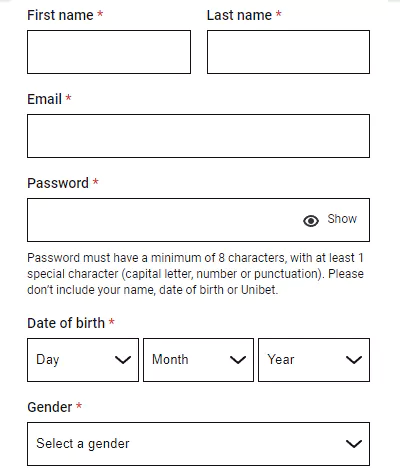Click the chevron in Select a gender
Viewport: 400px width, 473px height.
click(x=354, y=444)
